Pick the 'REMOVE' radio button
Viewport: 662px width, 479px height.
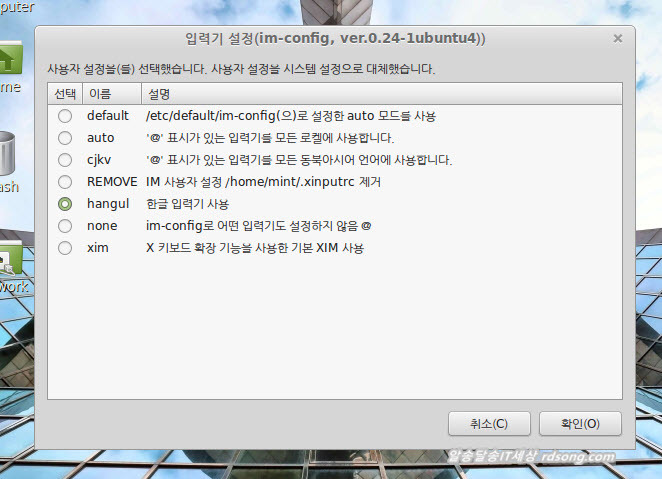[x=65, y=182]
